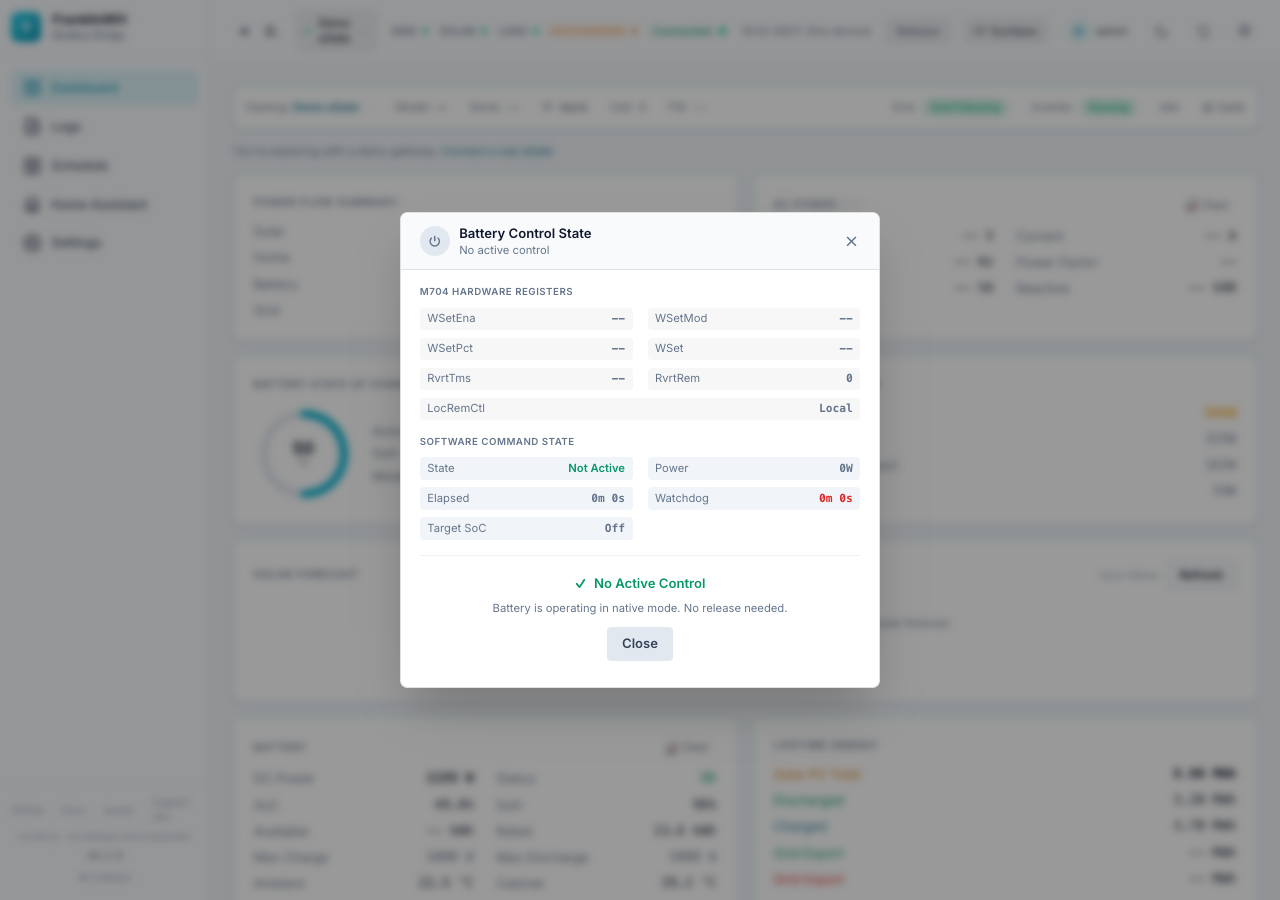Viewport: 1280px width, 900px height.
Task: Click the No Active Control status text
Action: (x=650, y=583)
